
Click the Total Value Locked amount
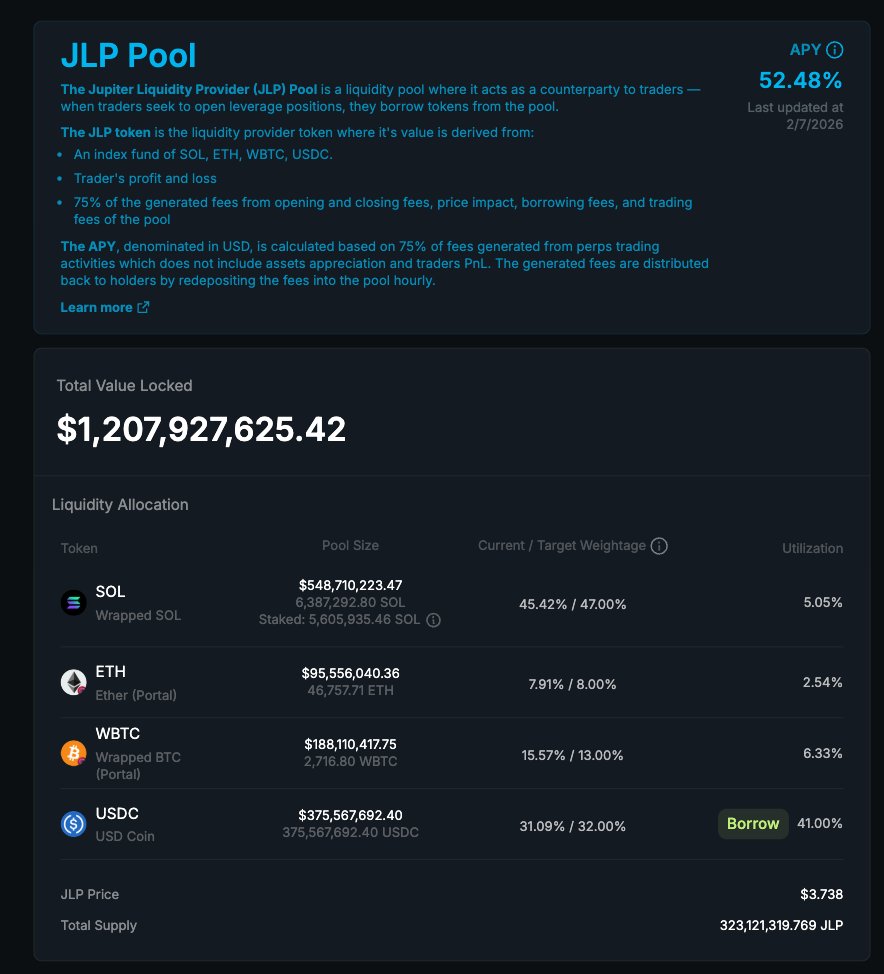(x=201, y=429)
